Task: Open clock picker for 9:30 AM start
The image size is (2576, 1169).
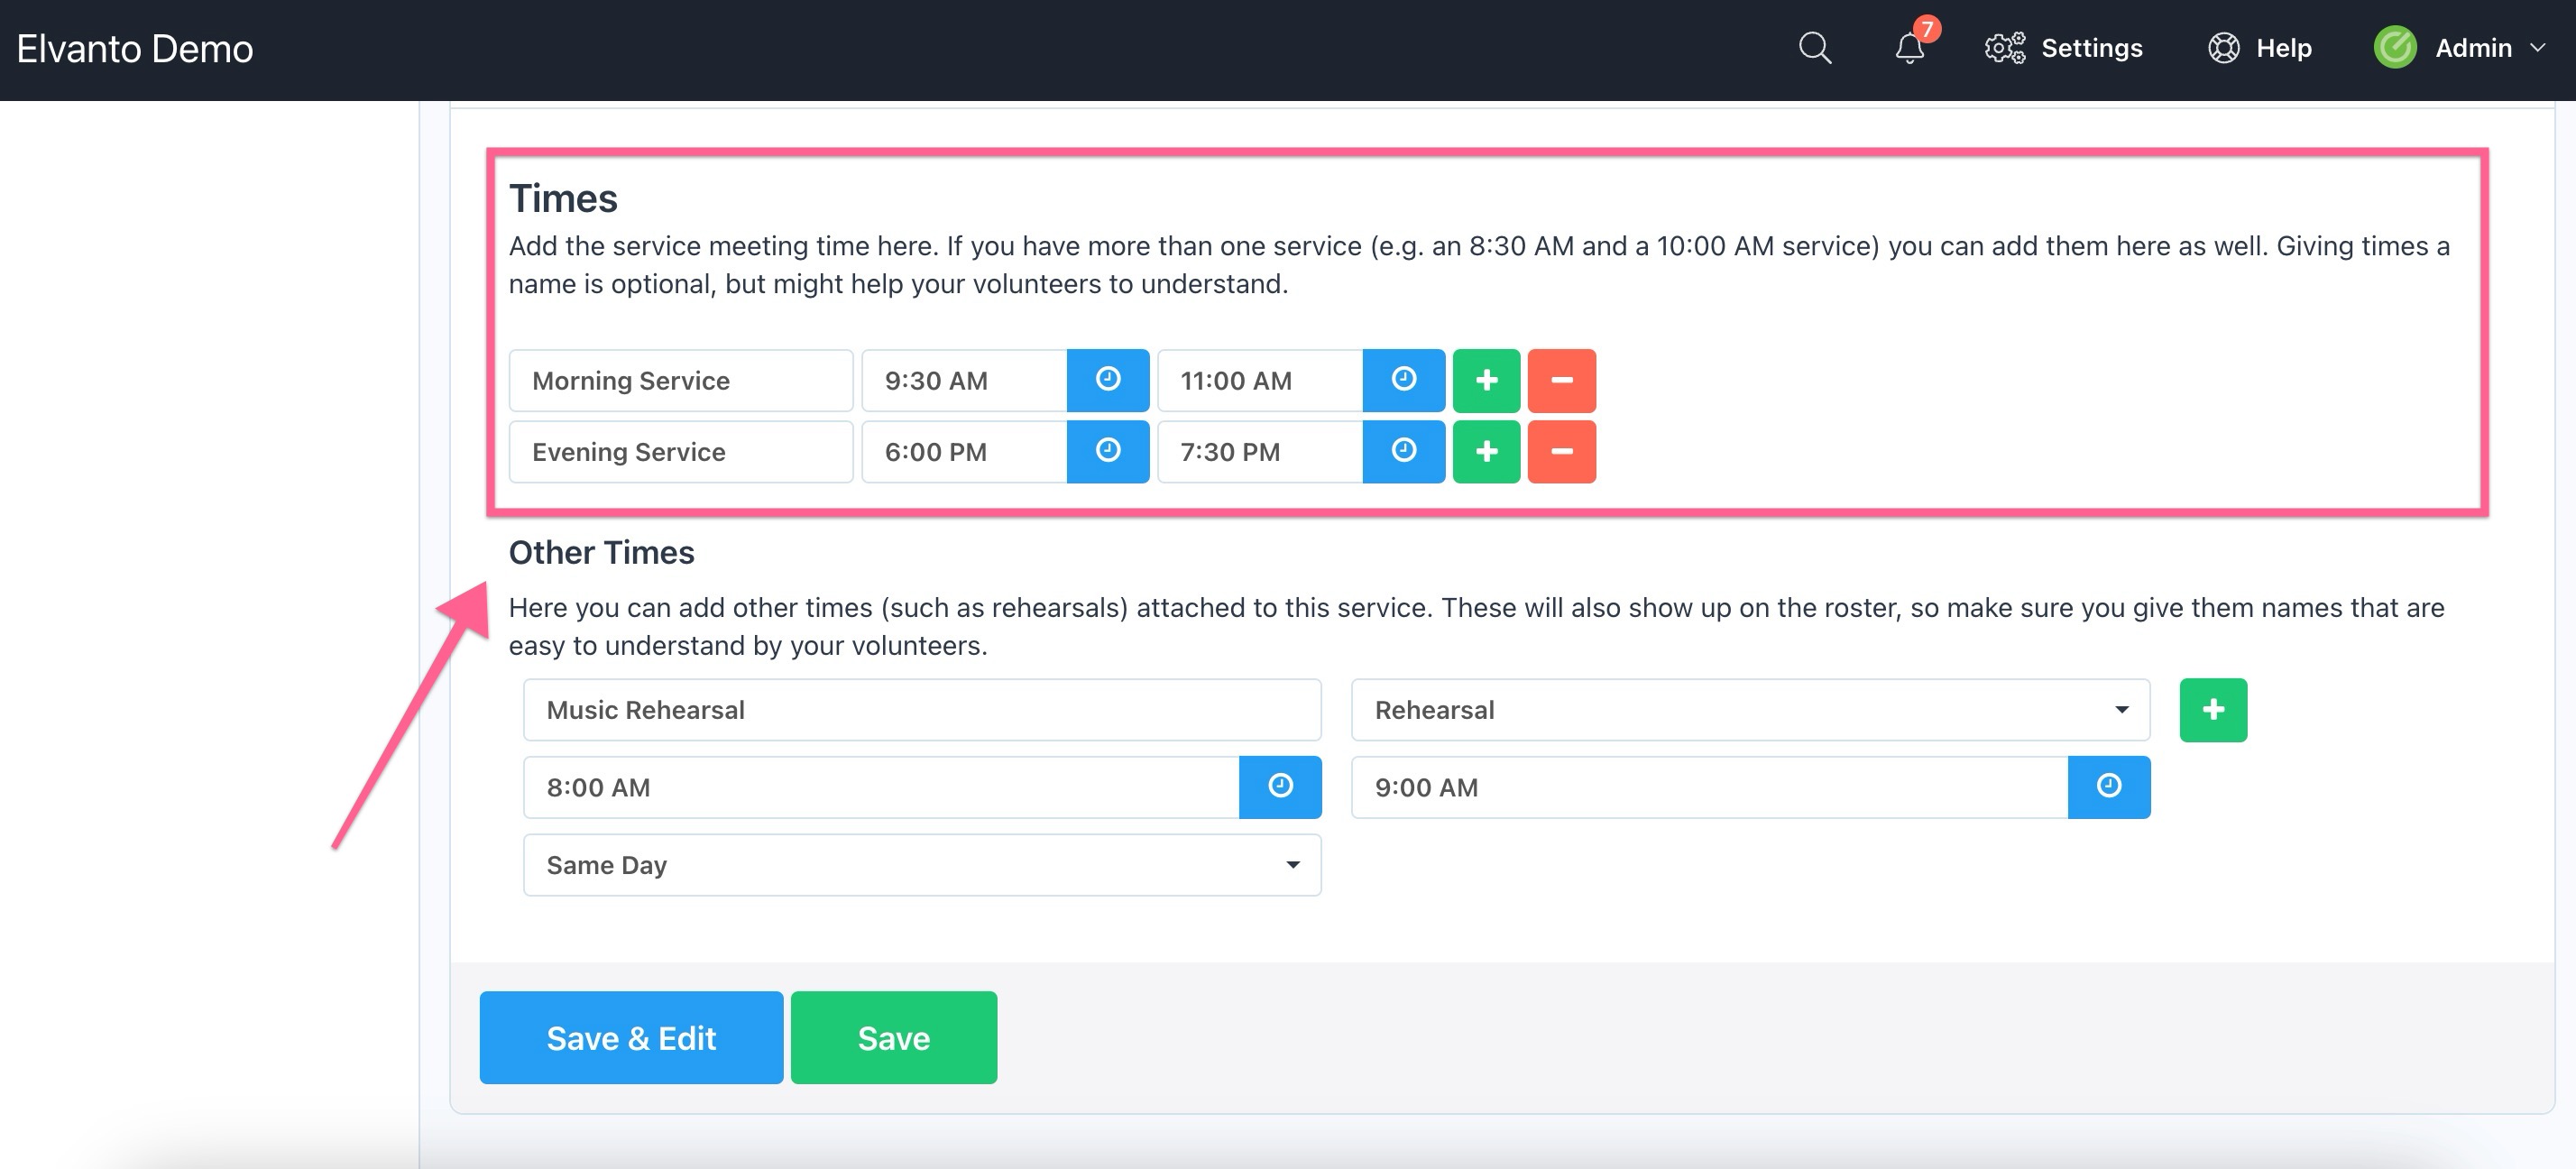Action: (x=1107, y=380)
